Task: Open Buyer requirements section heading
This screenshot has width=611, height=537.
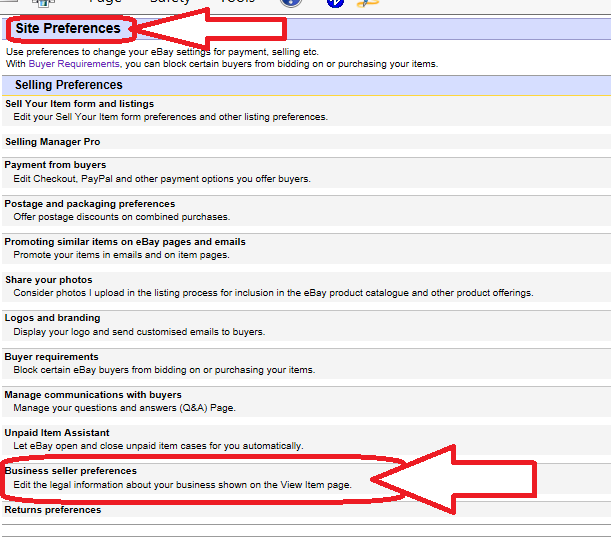Action: point(51,357)
